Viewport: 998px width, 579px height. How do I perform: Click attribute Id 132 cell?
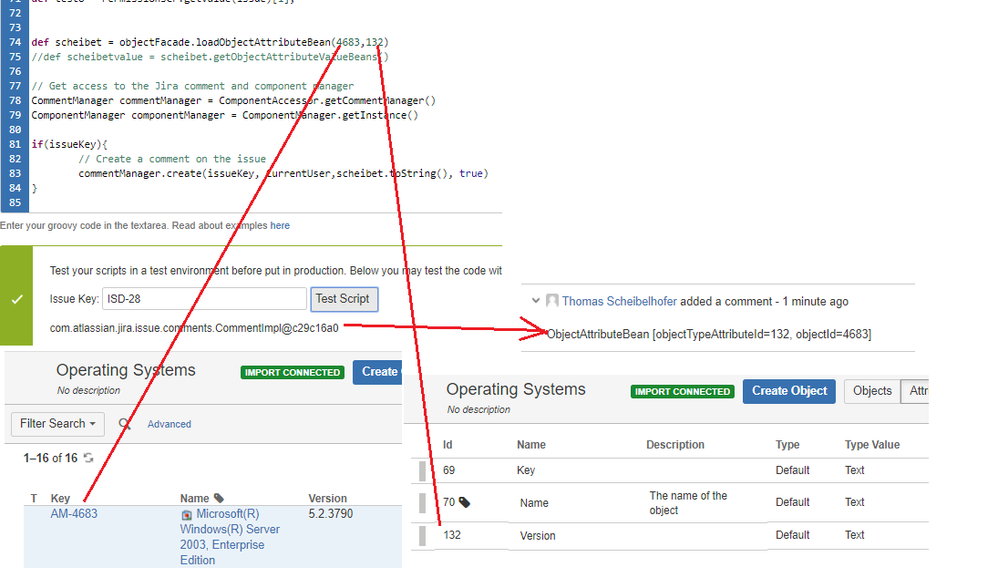point(452,535)
